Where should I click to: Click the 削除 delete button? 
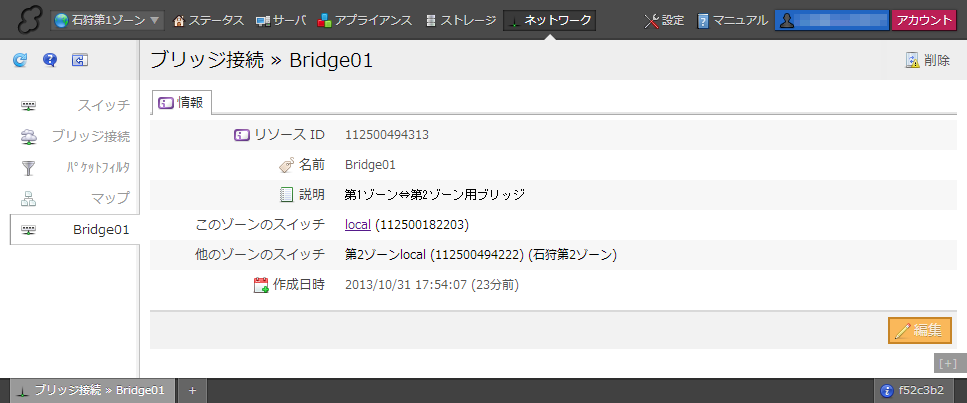coord(927,60)
